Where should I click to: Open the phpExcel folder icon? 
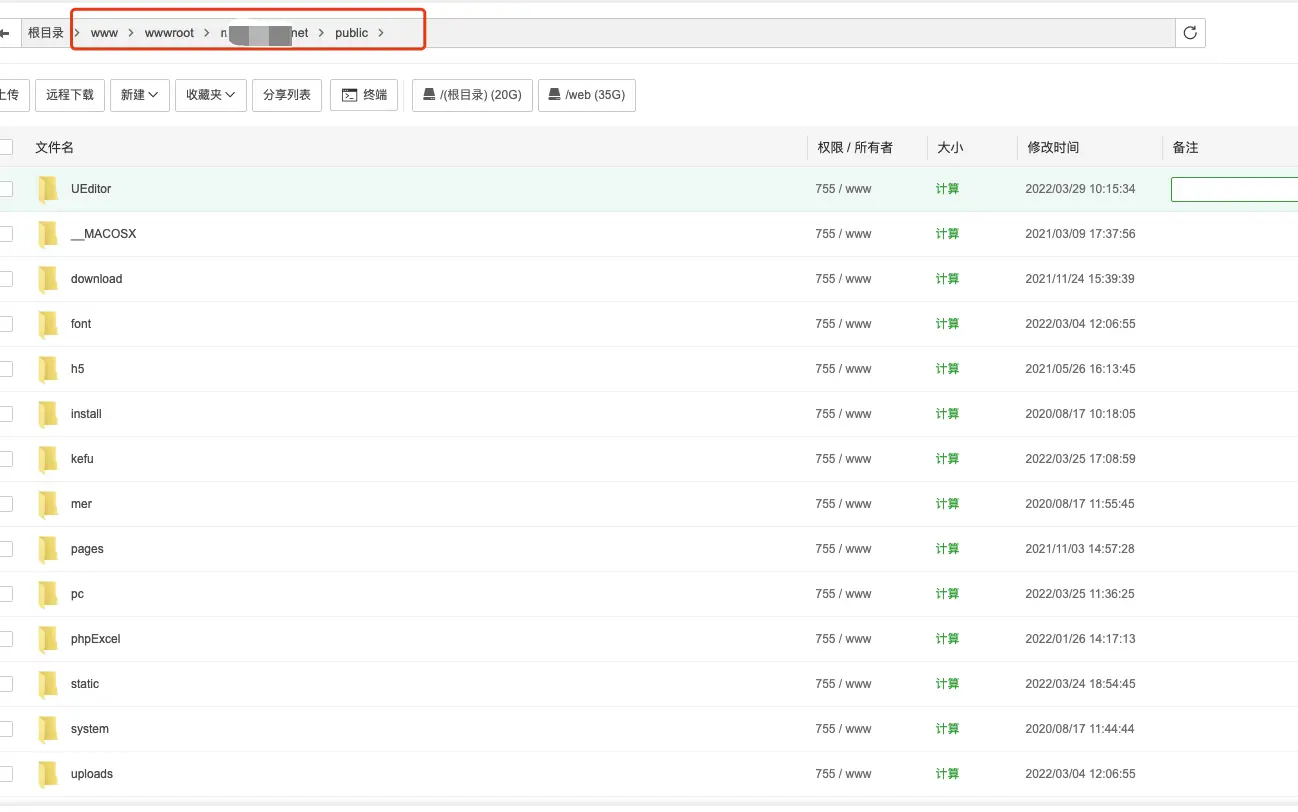pyautogui.click(x=48, y=639)
